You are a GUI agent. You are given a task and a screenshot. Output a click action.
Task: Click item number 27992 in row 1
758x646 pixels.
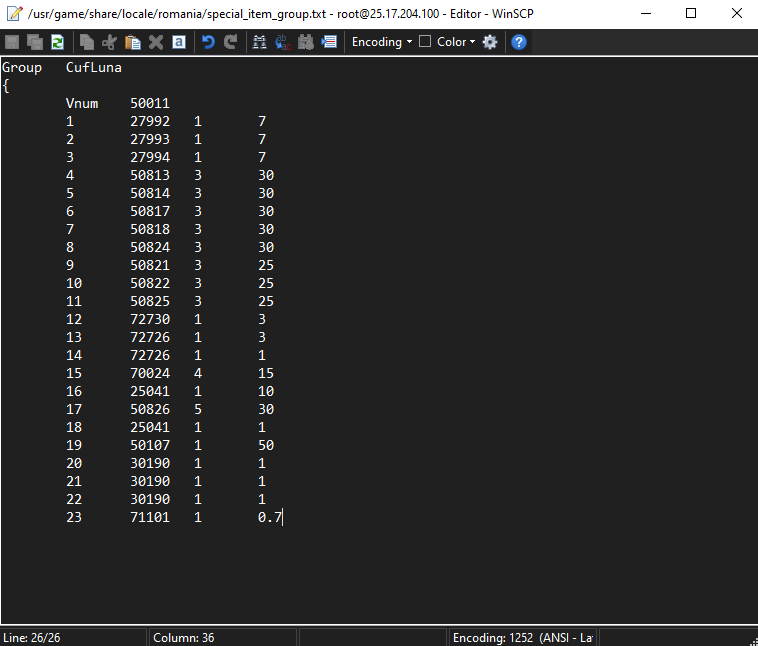[150, 121]
